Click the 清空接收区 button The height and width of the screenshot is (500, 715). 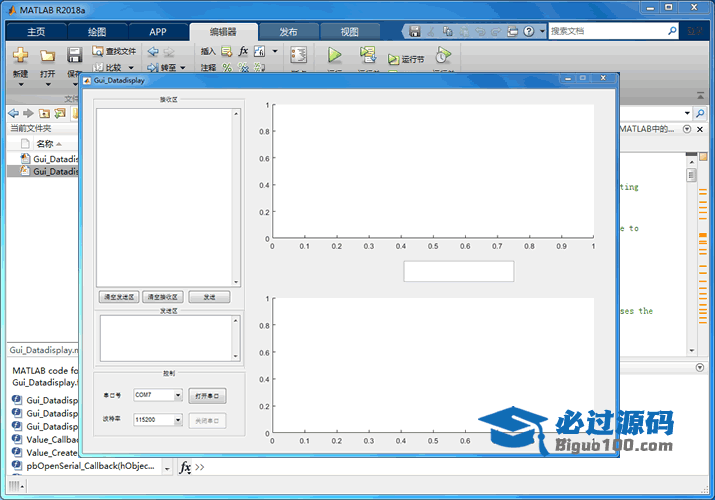pyautogui.click(x=162, y=297)
